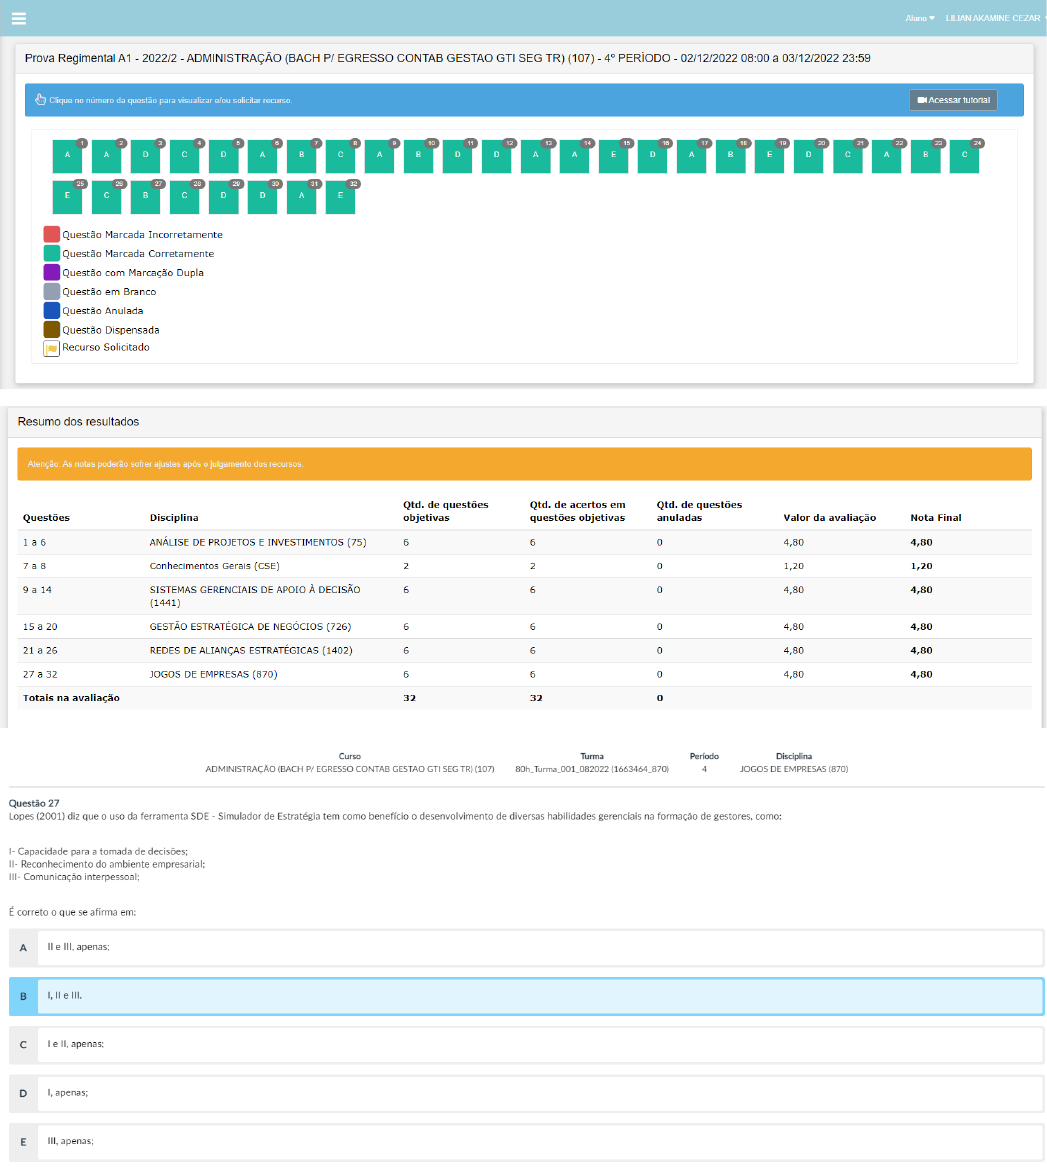Select highlighted option B 'I, II e III'
The image size is (1047, 1167).
point(525,996)
